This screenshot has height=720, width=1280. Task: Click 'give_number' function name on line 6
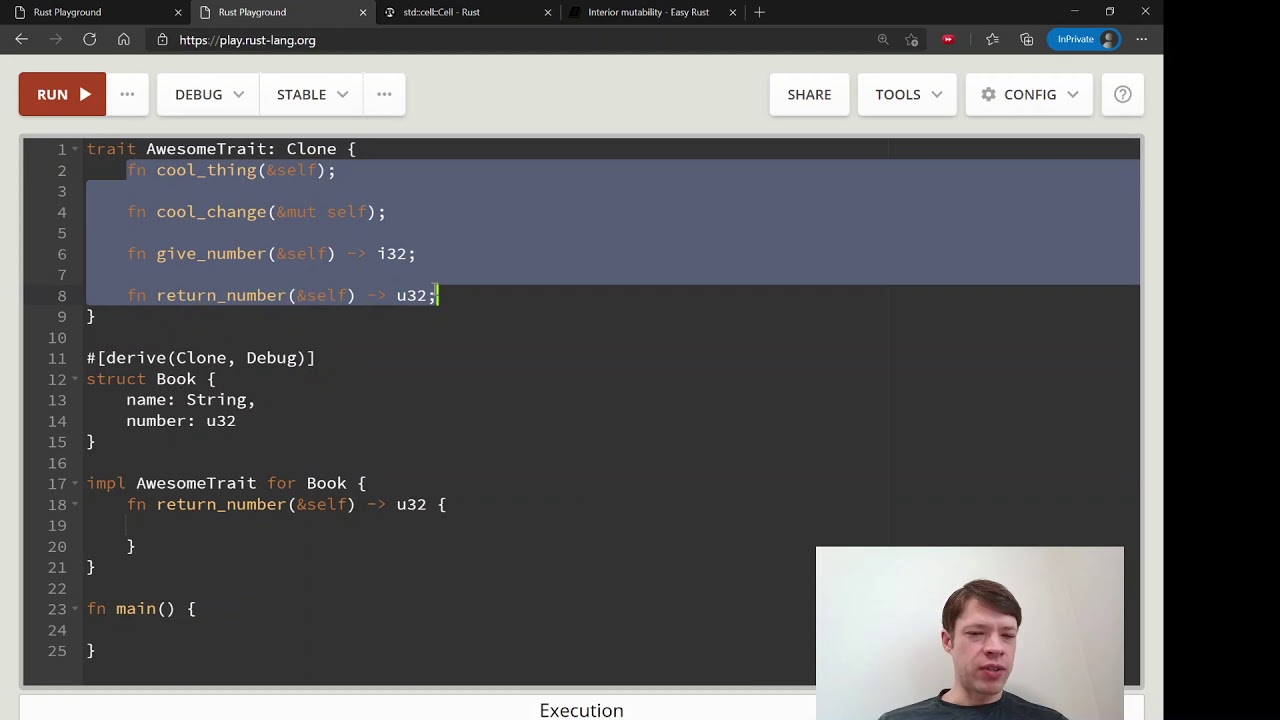click(211, 254)
